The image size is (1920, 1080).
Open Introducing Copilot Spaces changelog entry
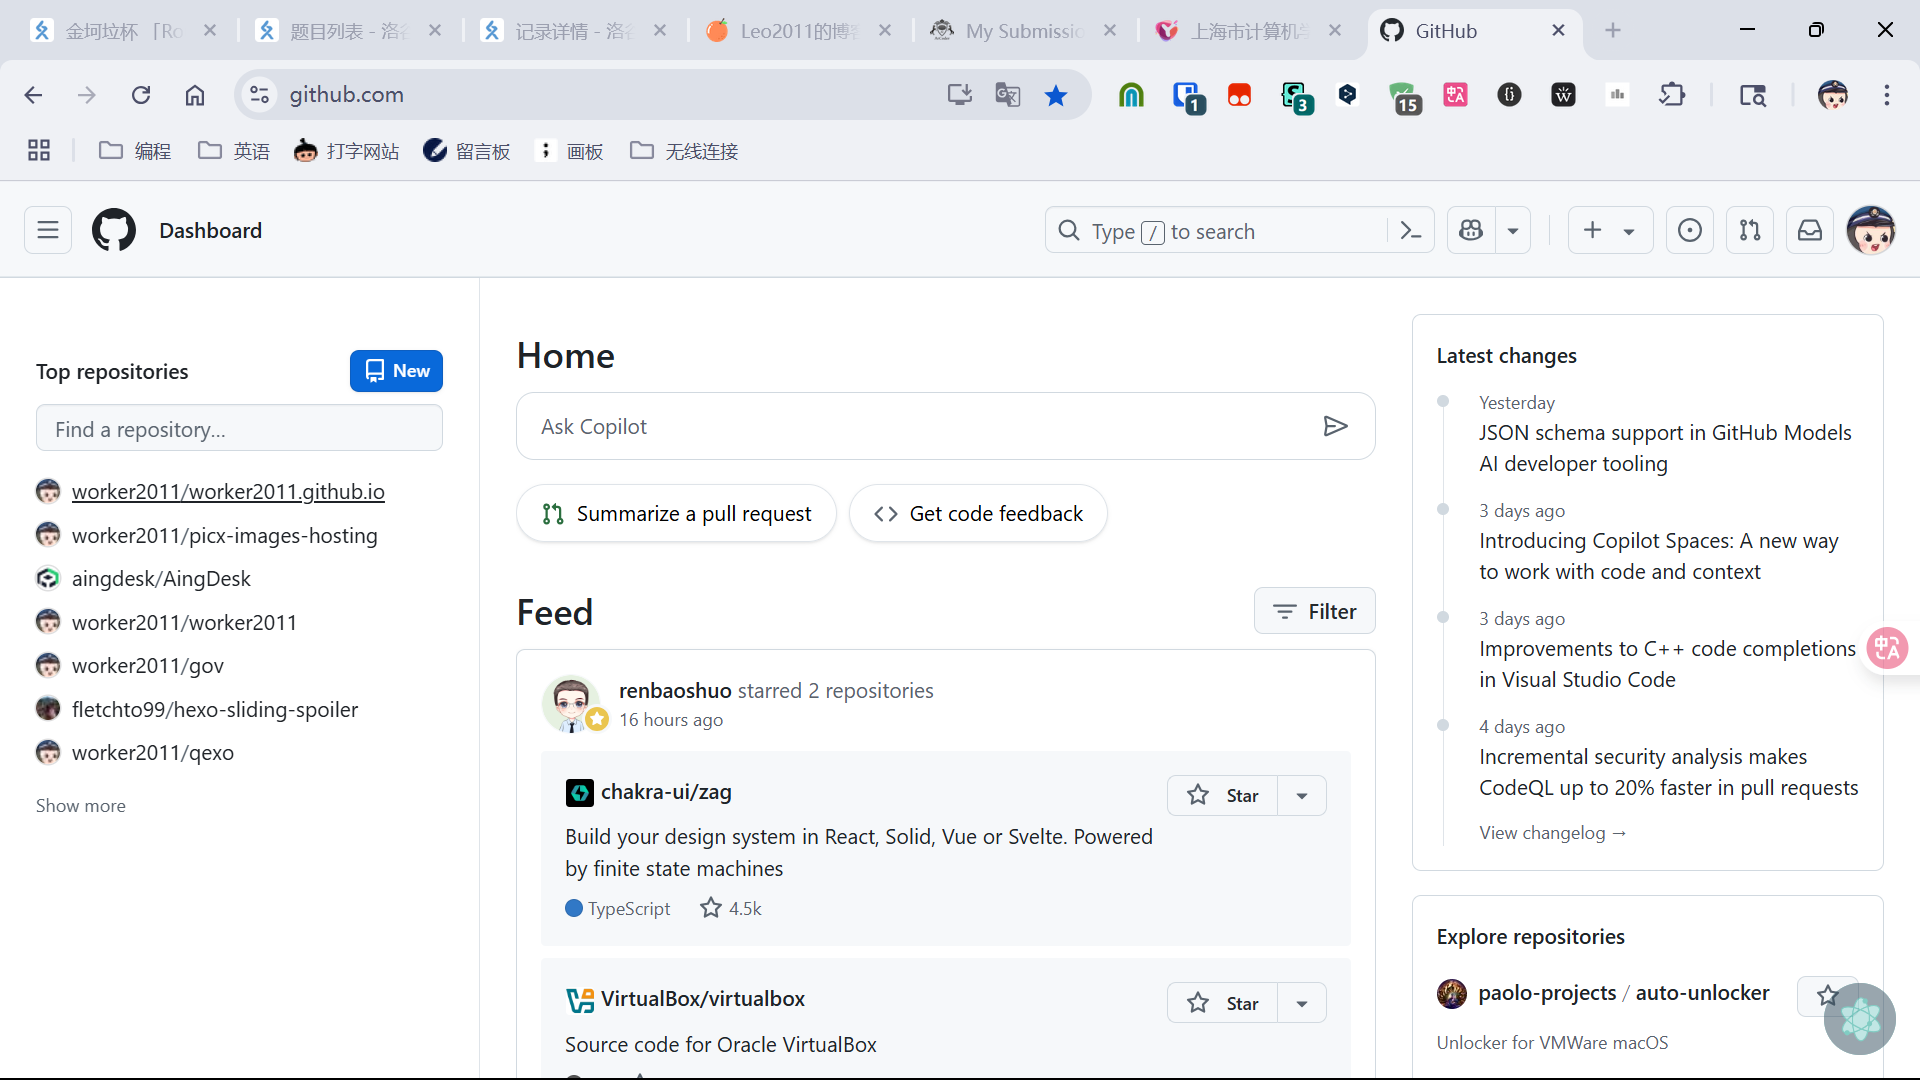click(1659, 556)
